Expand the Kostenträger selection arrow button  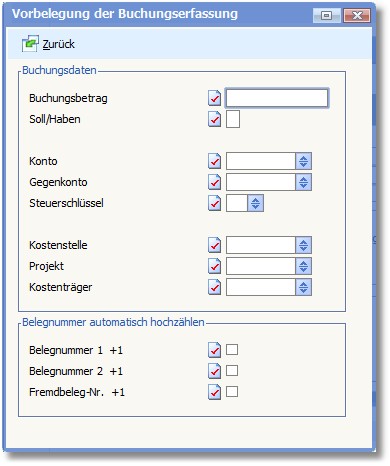[303, 287]
